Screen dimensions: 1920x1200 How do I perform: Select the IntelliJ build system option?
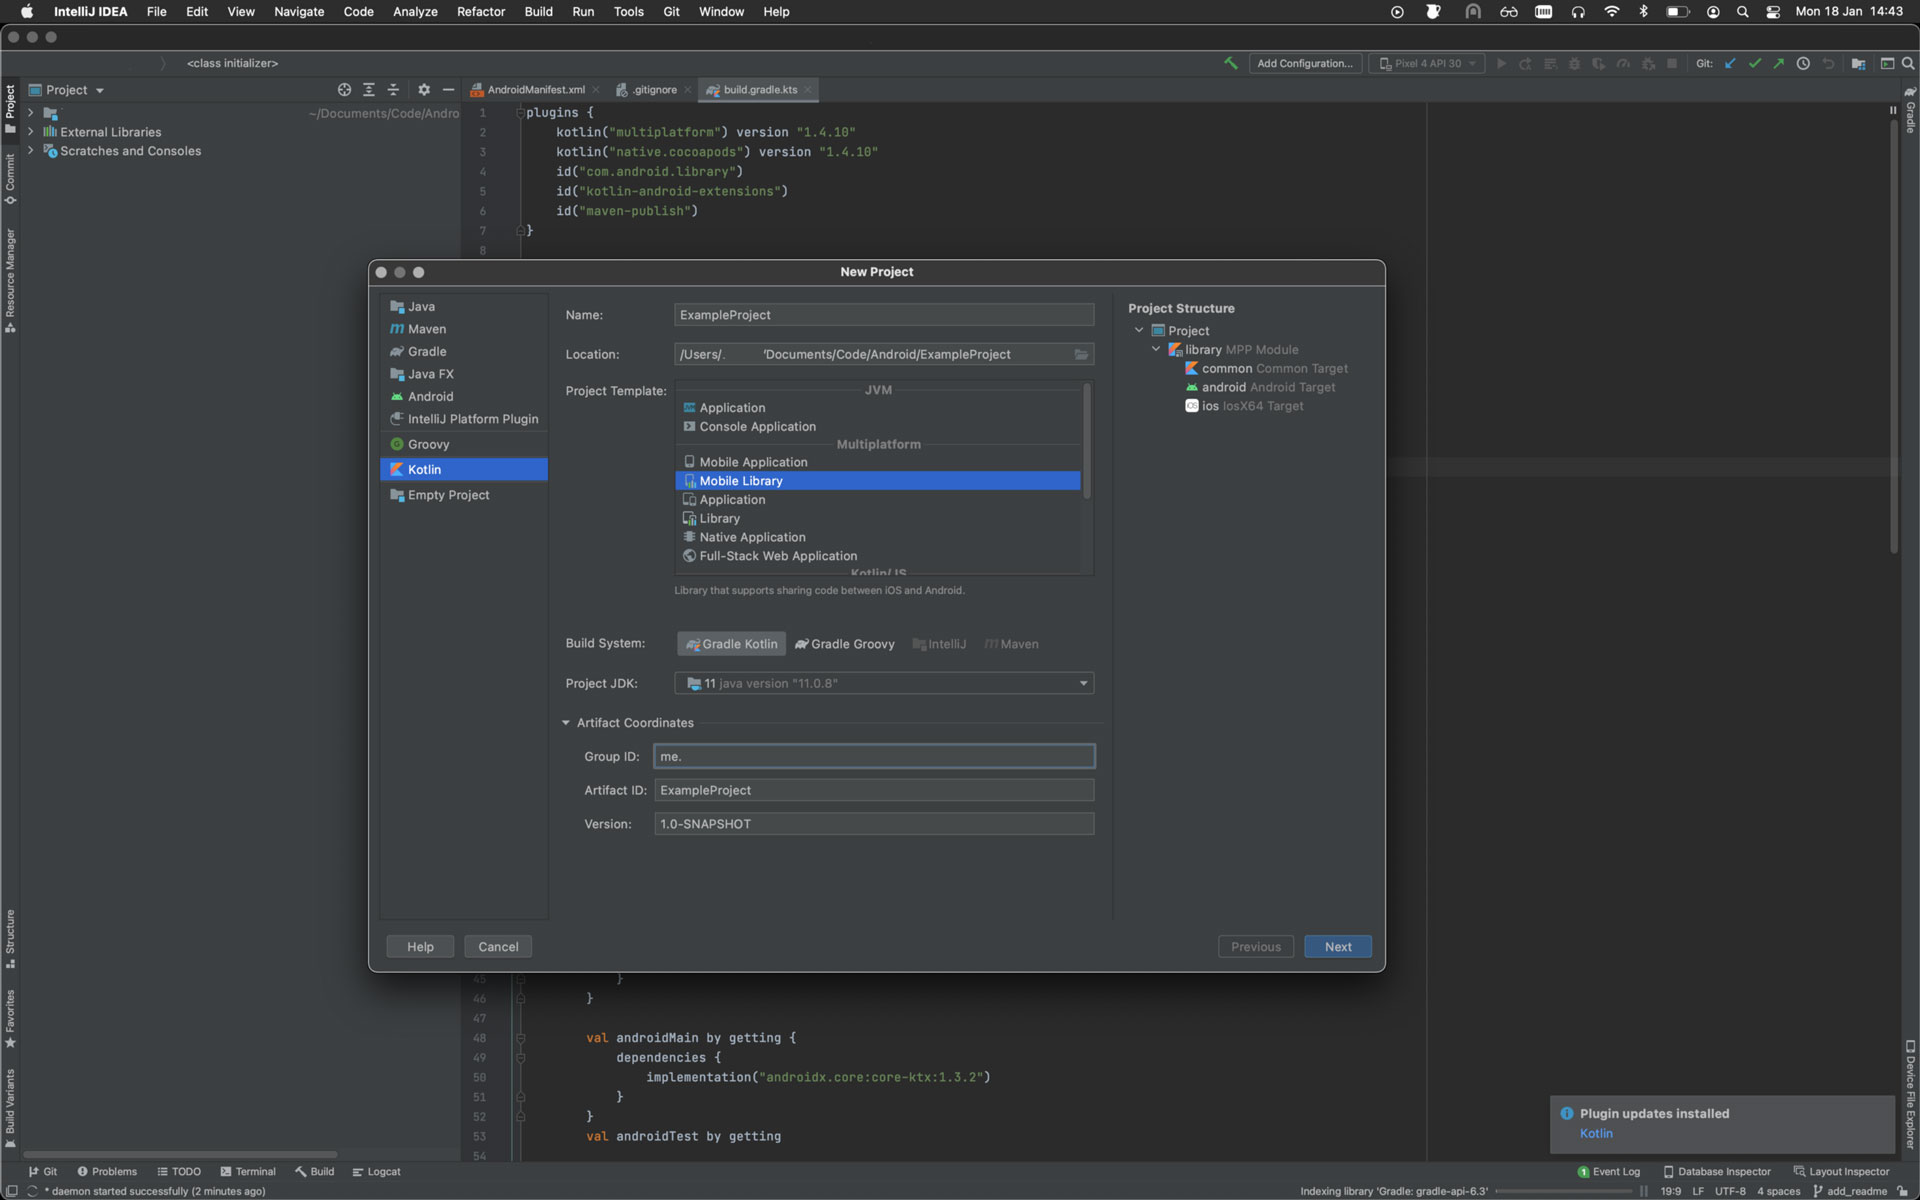(939, 644)
